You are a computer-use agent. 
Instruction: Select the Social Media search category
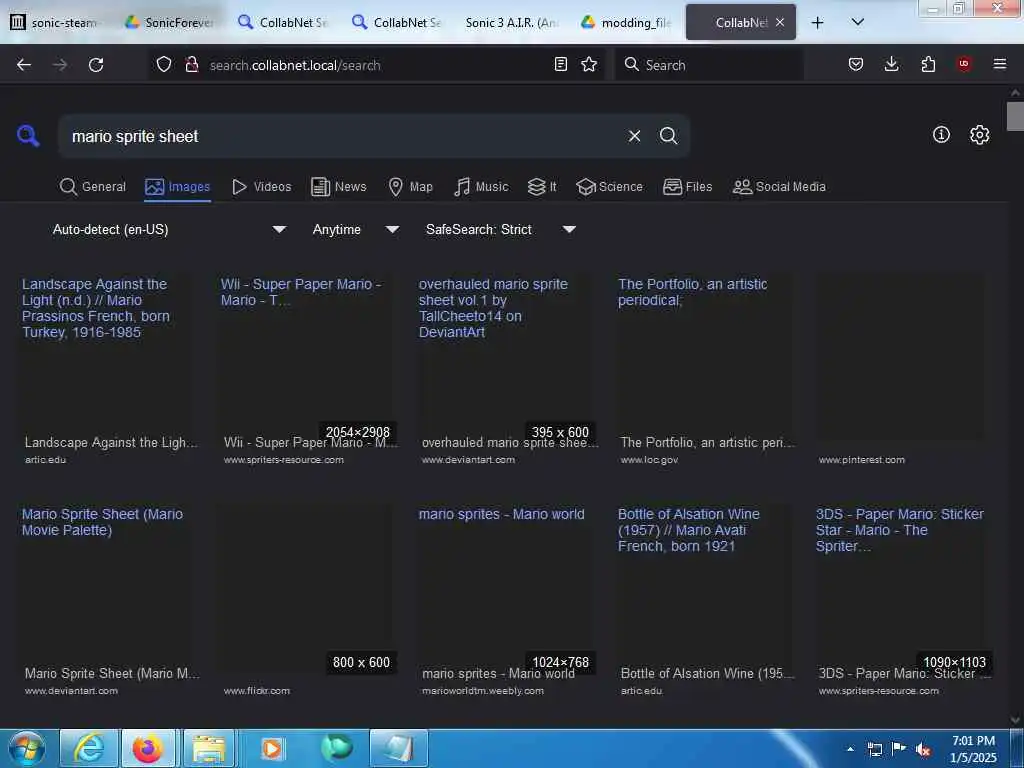tap(779, 187)
